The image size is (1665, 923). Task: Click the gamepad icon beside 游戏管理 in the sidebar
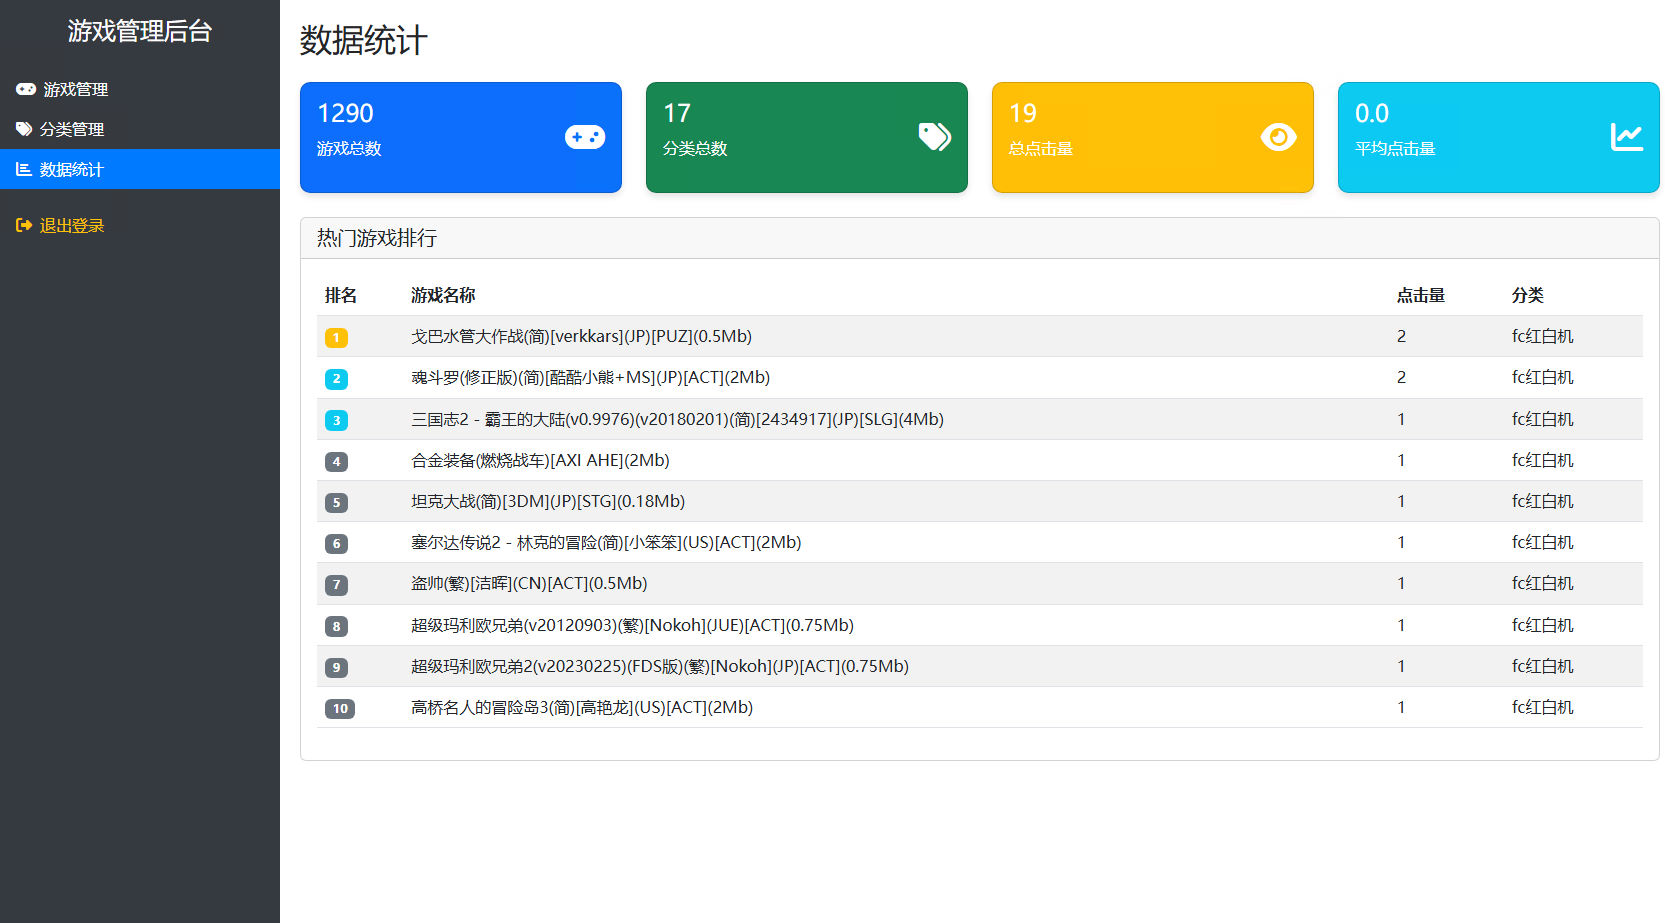click(26, 89)
